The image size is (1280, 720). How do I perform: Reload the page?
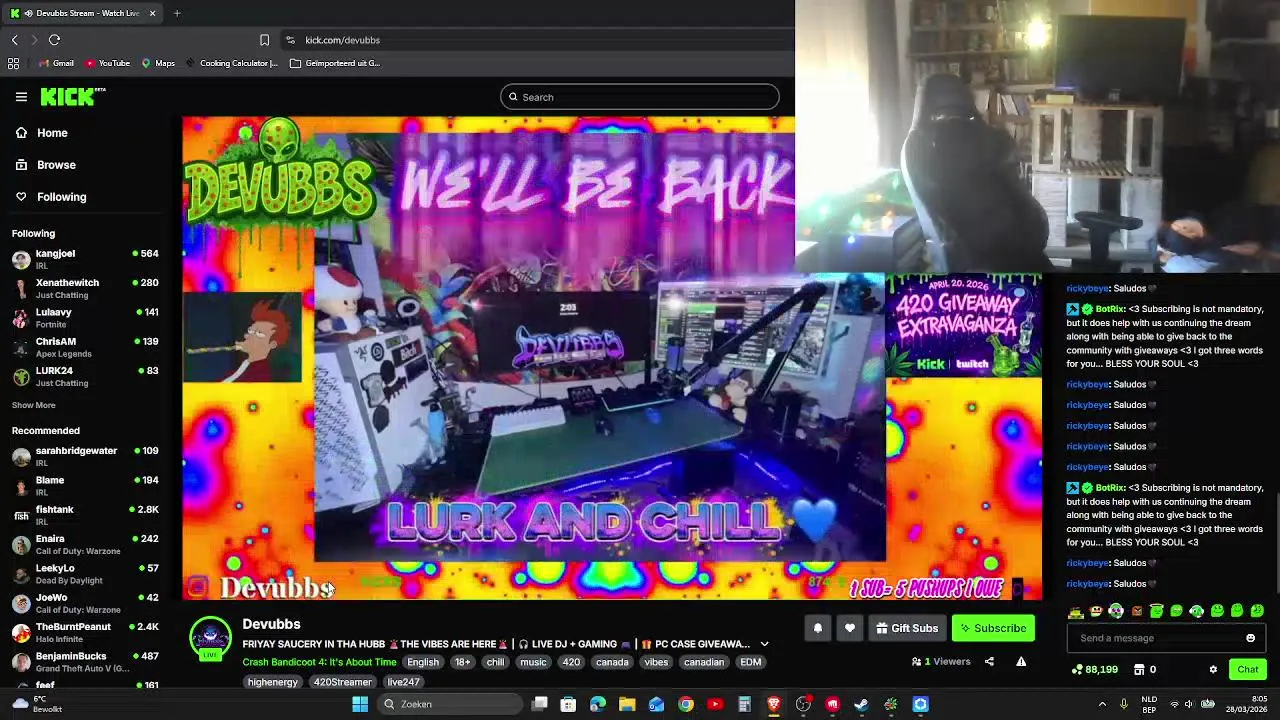pyautogui.click(x=54, y=40)
